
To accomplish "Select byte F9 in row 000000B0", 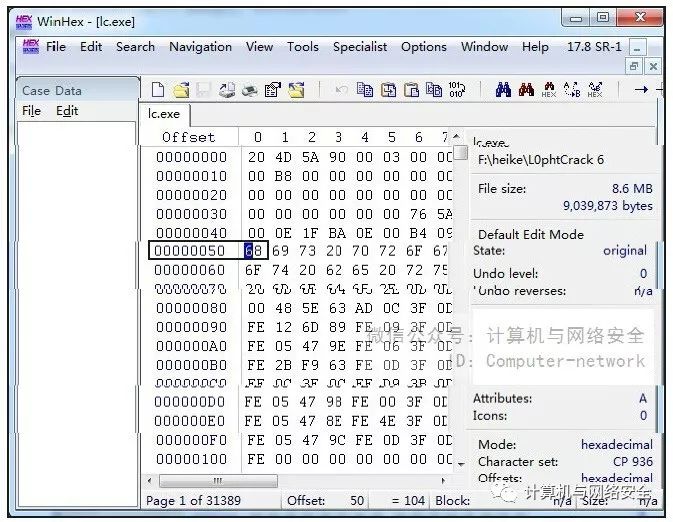I will click(x=310, y=365).
